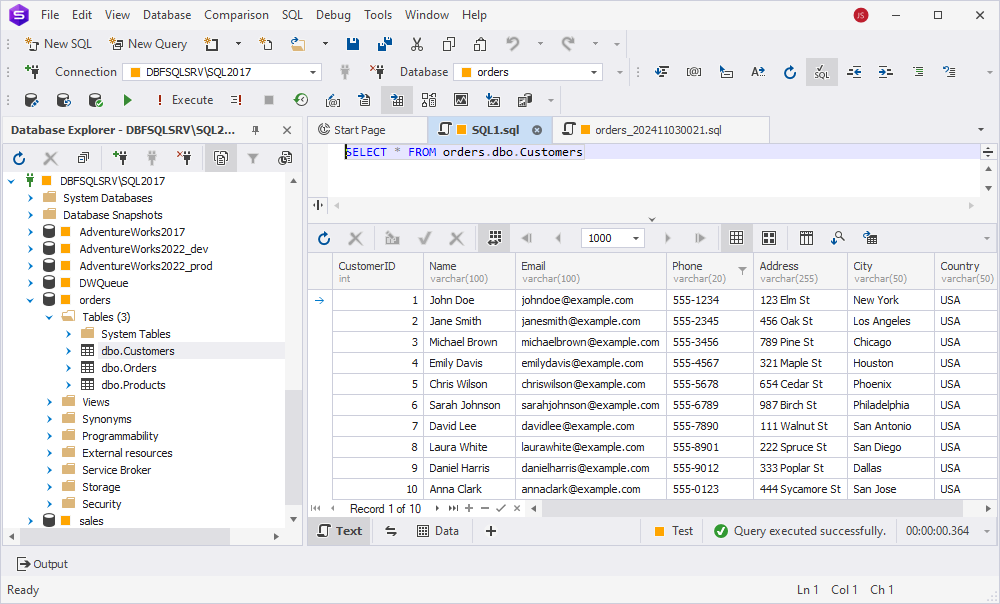Viewport: 1000px width, 604px height.
Task: Collapse the DBFSQLSRV\SQL2017 server node
Action: pyautogui.click(x=11, y=181)
